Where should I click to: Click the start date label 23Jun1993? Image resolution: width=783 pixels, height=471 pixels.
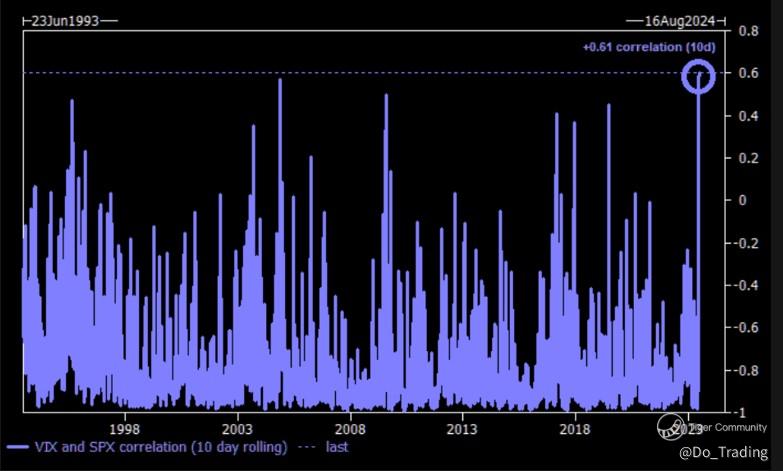(65, 21)
